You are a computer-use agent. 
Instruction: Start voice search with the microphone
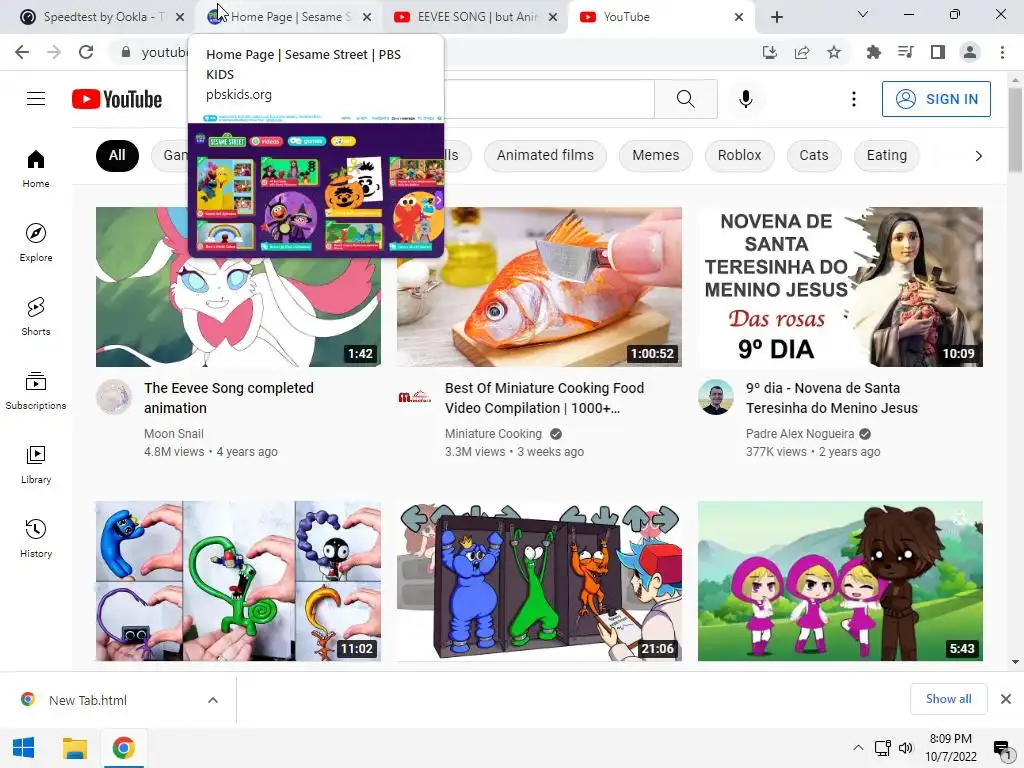[746, 99]
